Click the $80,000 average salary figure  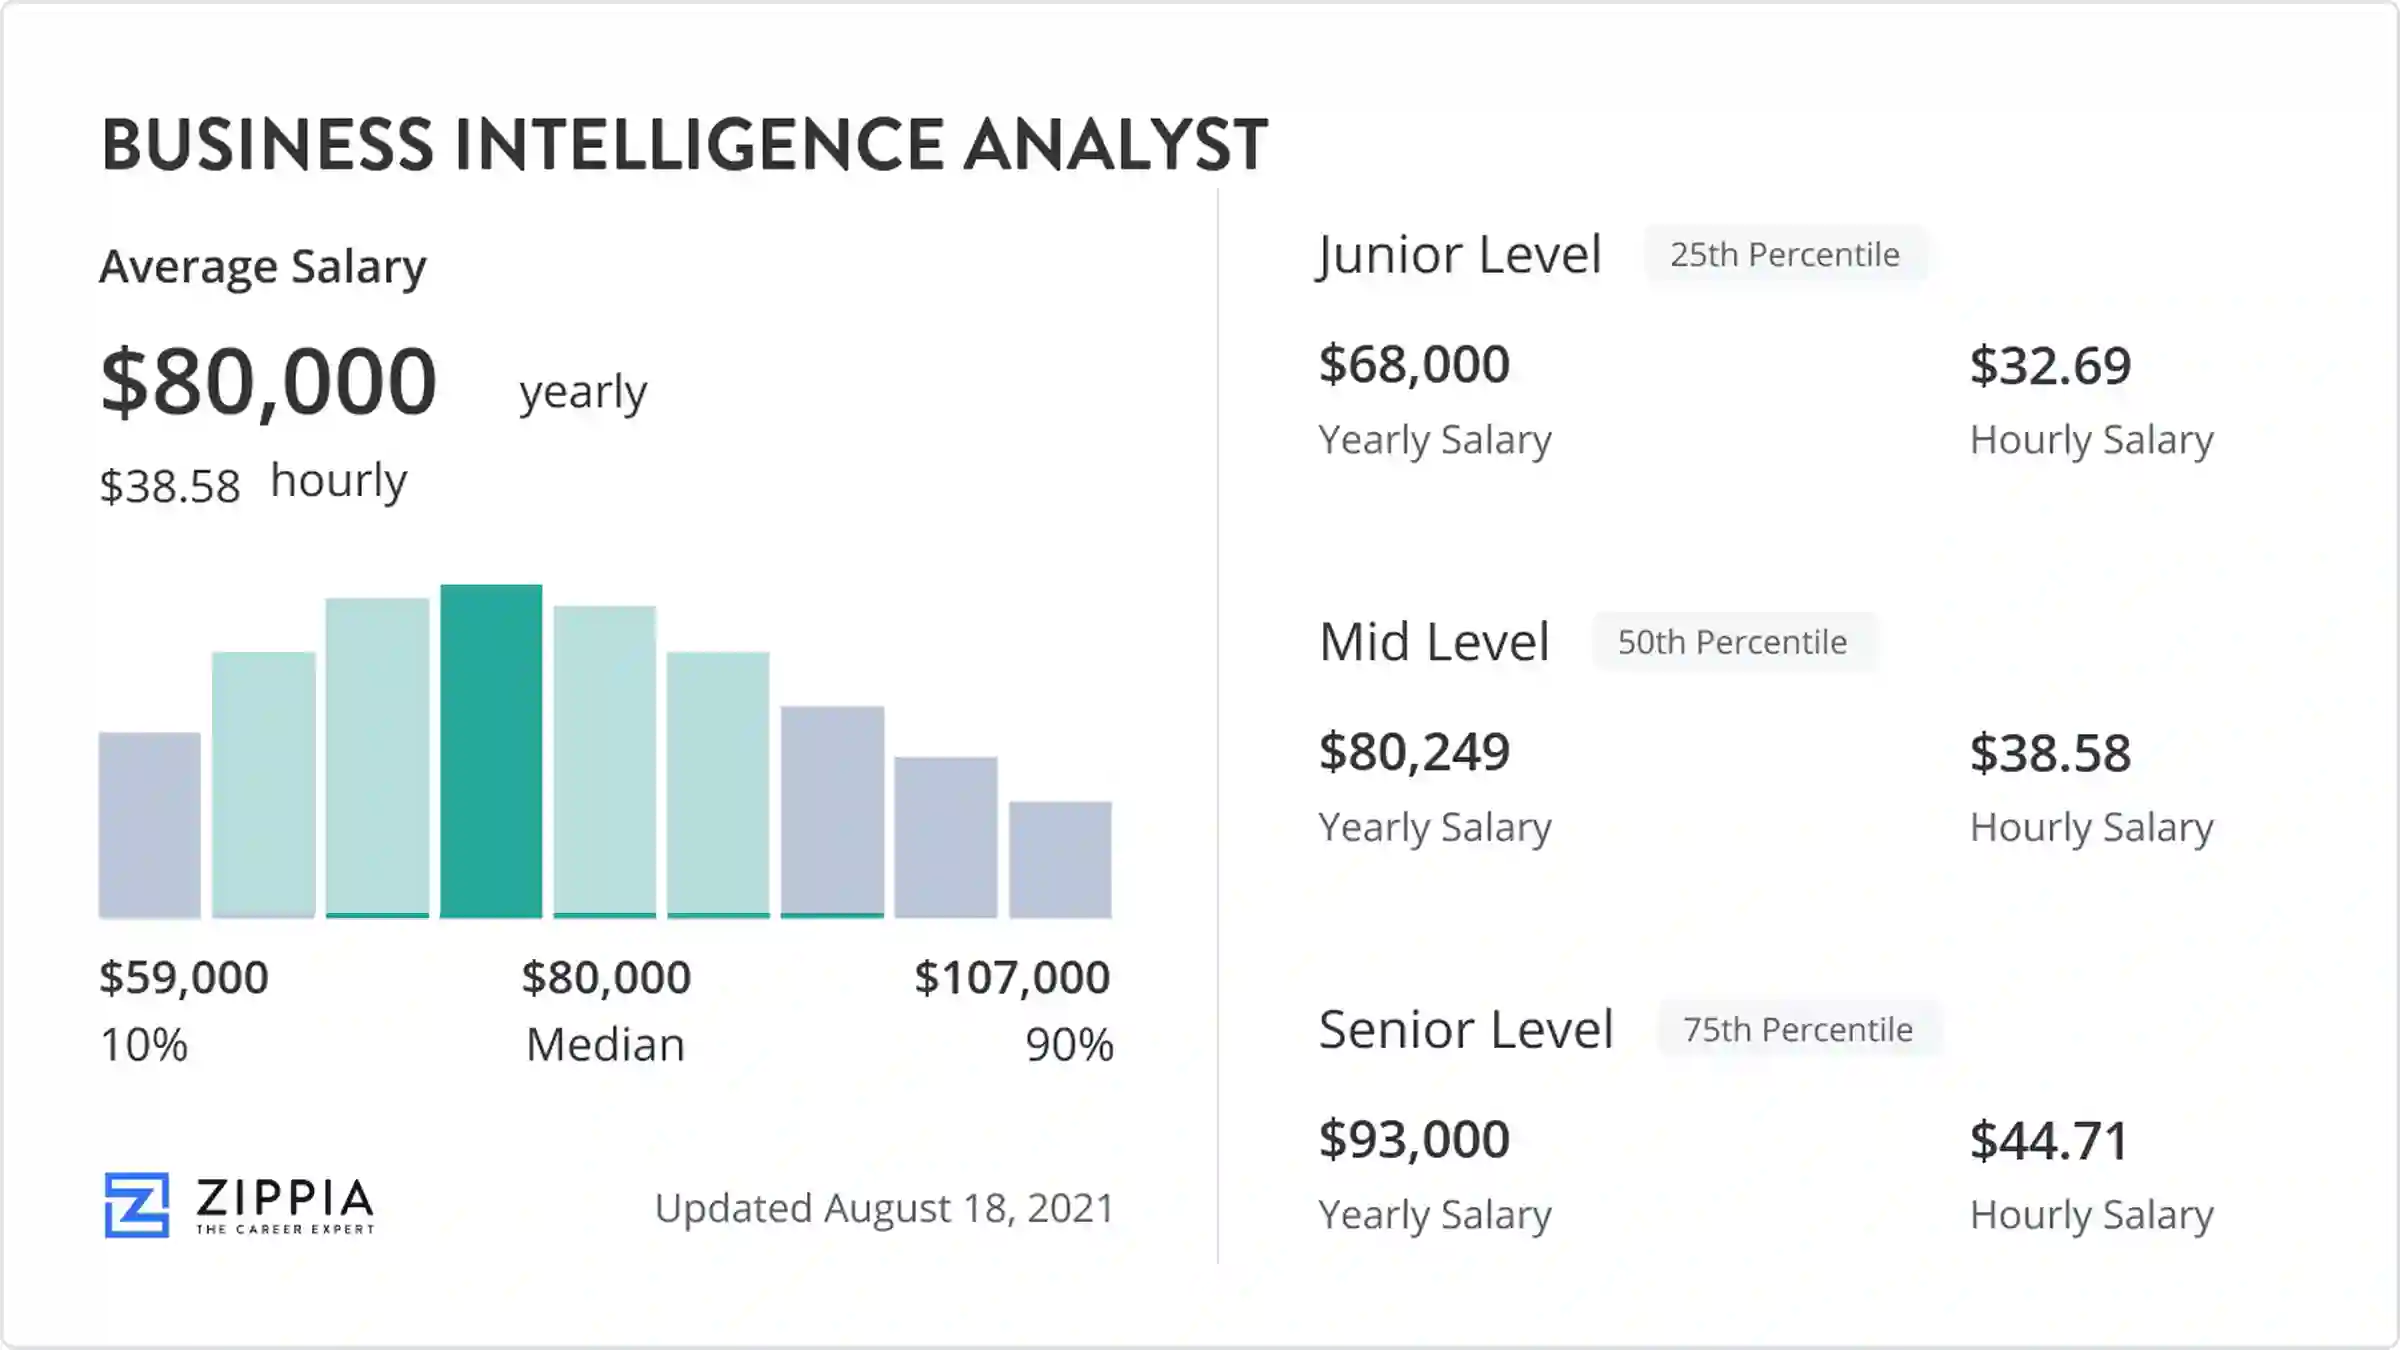click(269, 381)
